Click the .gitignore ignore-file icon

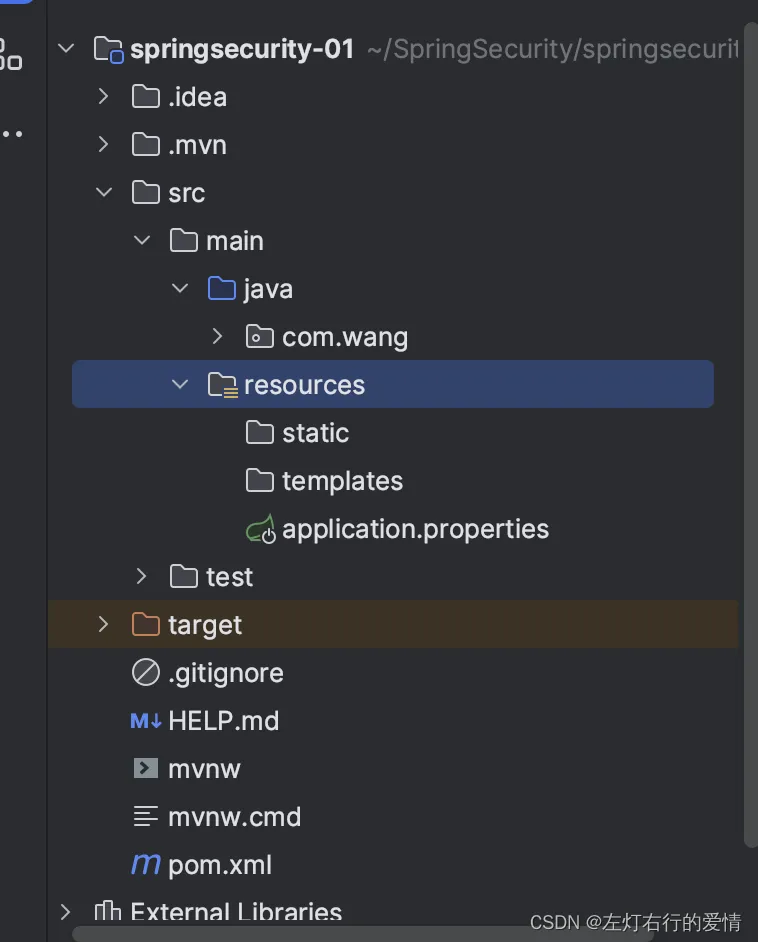[x=145, y=672]
